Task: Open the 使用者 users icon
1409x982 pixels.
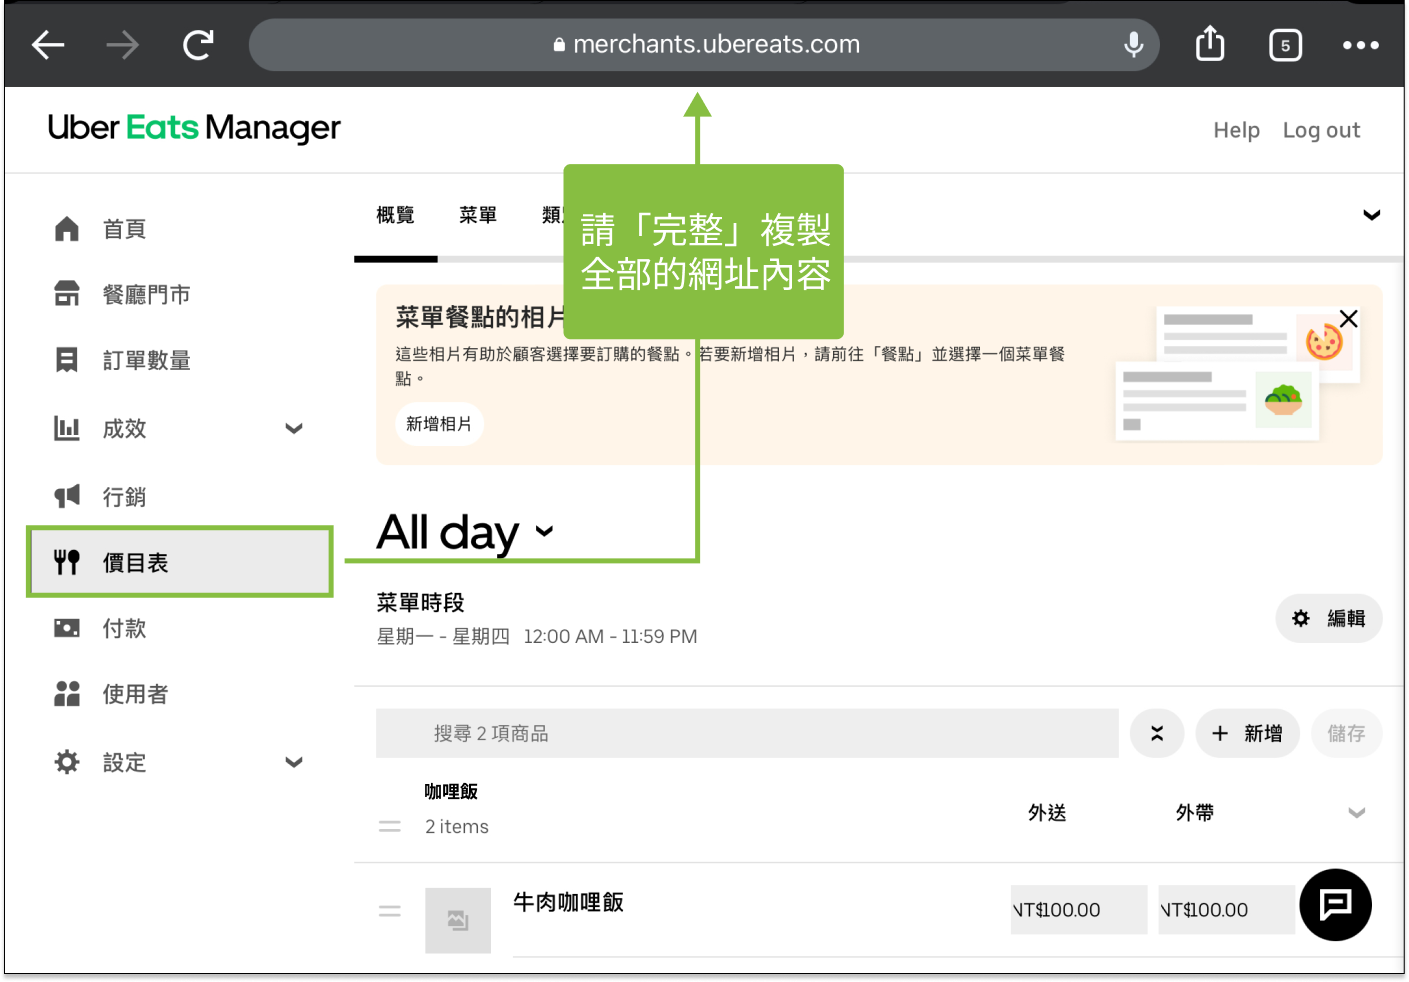Action: pos(66,694)
